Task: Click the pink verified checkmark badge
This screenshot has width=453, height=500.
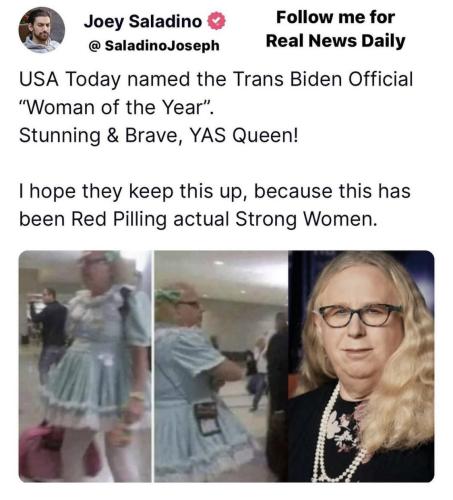Action: pyautogui.click(x=216, y=21)
